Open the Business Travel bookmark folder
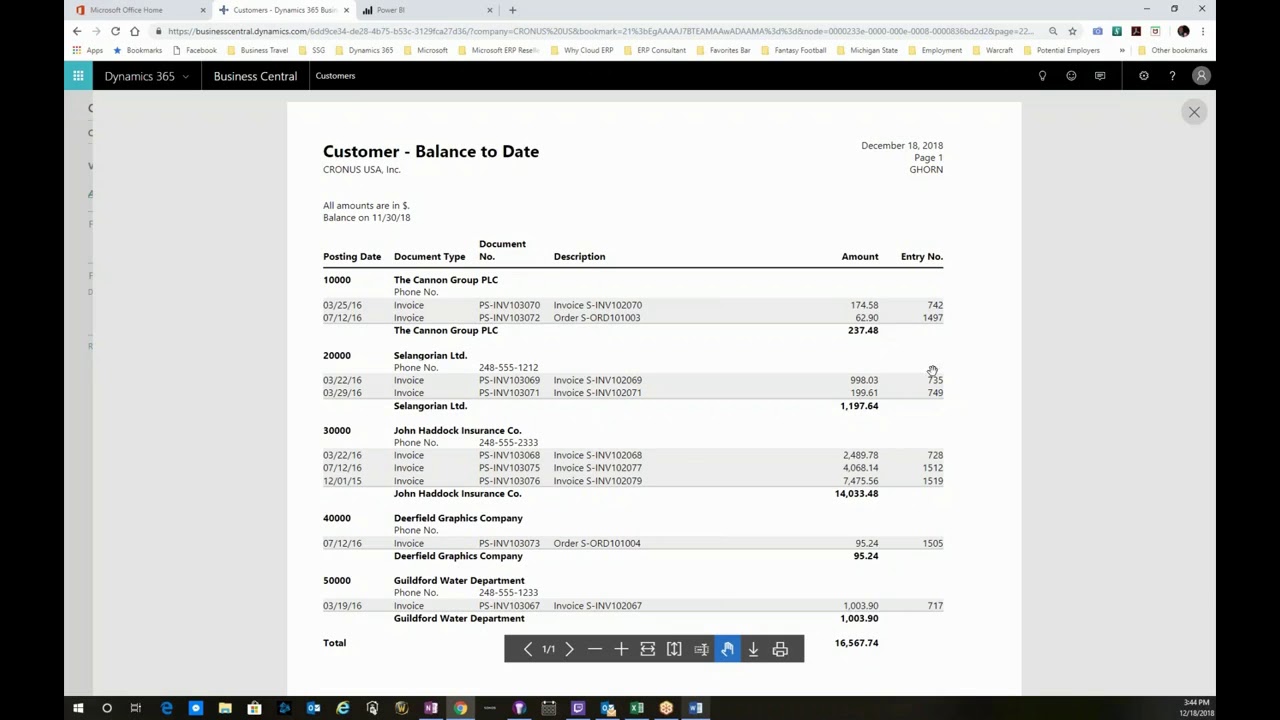1280x720 pixels. (x=258, y=50)
